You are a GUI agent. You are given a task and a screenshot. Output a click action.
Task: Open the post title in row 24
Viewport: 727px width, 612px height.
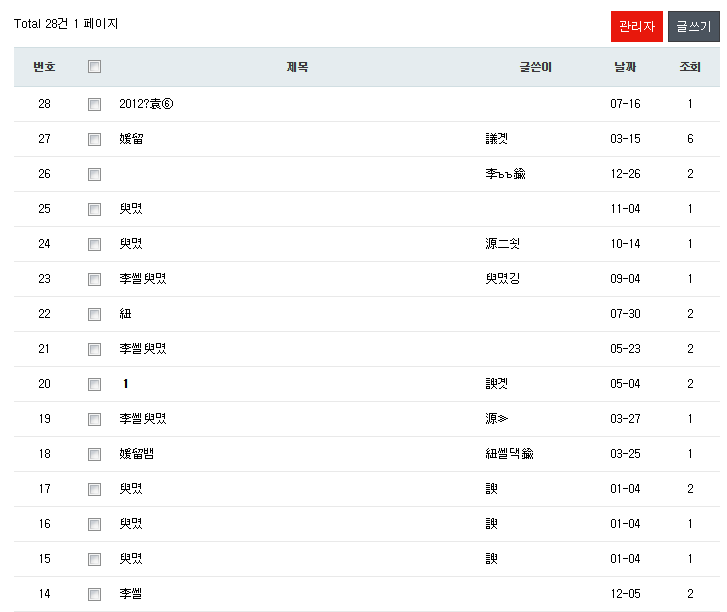131,243
